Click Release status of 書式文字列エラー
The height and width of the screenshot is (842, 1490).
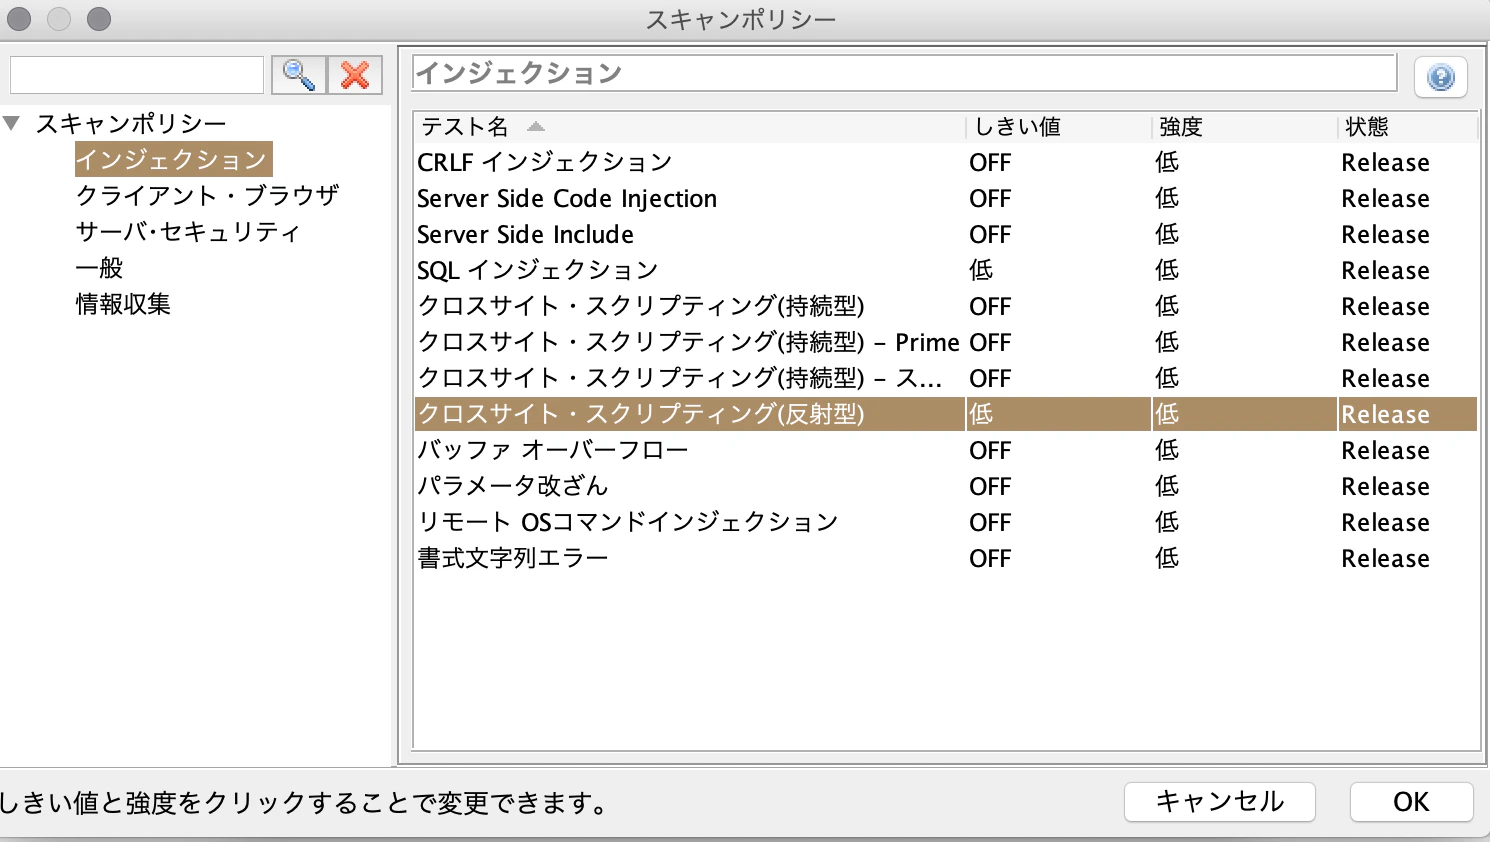pos(1385,558)
